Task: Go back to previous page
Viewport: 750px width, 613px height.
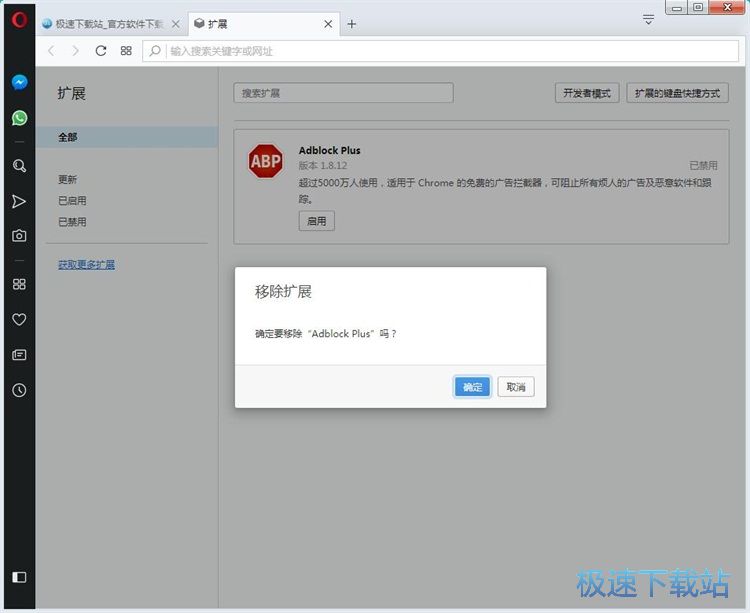Action: coord(51,51)
